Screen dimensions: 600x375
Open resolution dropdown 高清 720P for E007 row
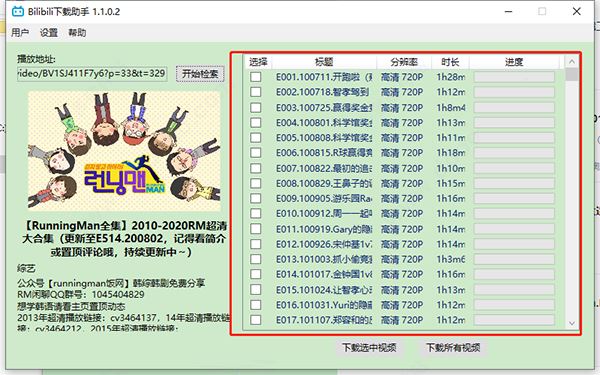(402, 168)
